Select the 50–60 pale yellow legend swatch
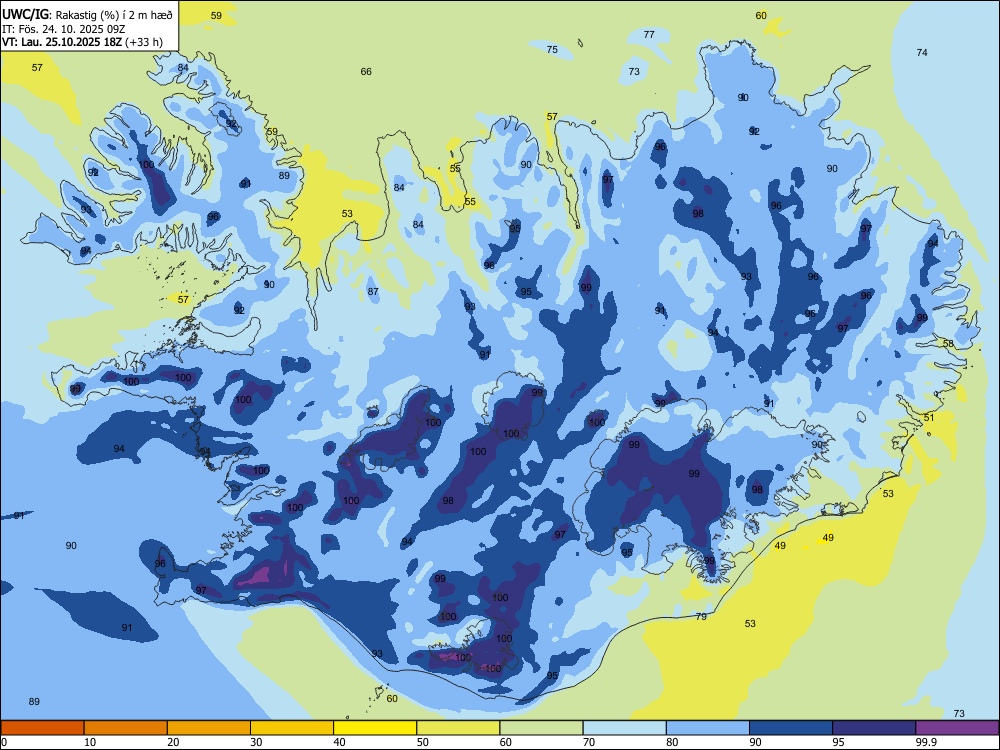This screenshot has height=750, width=1000. [458, 728]
